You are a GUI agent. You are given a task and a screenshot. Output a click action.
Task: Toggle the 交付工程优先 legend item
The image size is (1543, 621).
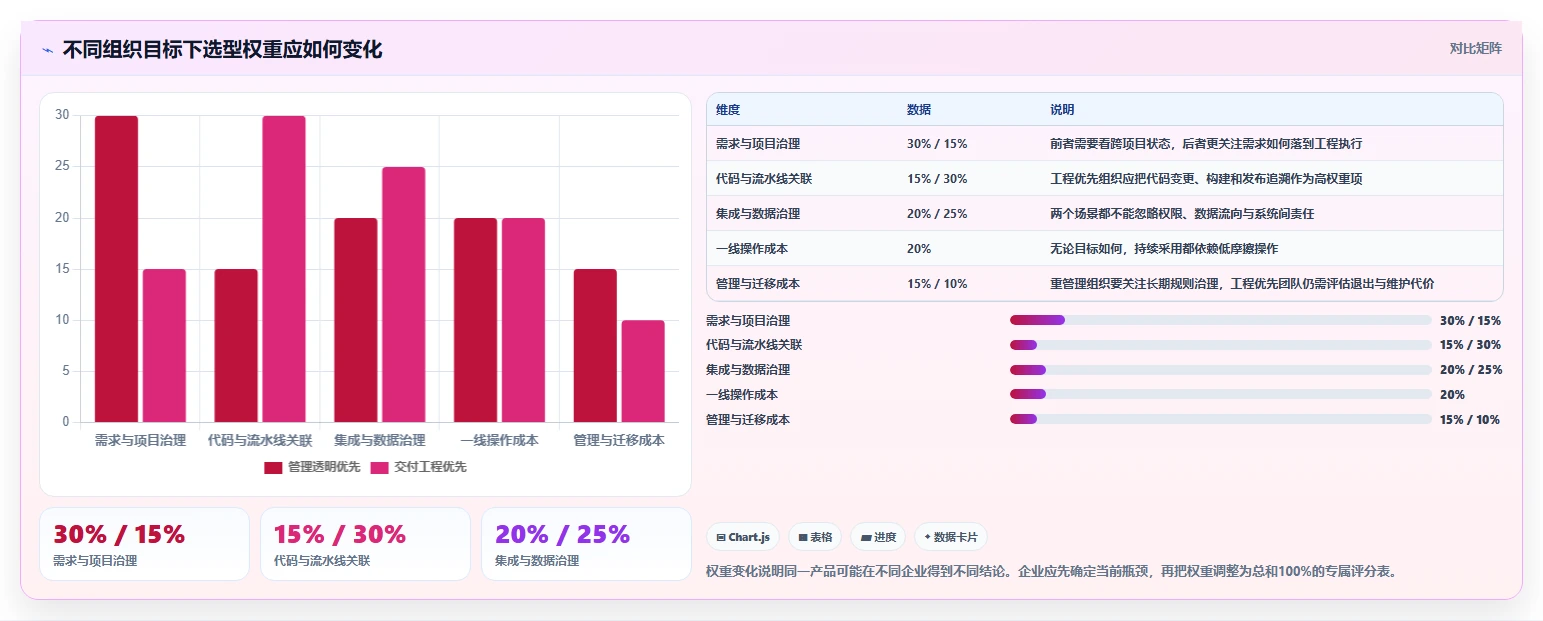pos(418,467)
